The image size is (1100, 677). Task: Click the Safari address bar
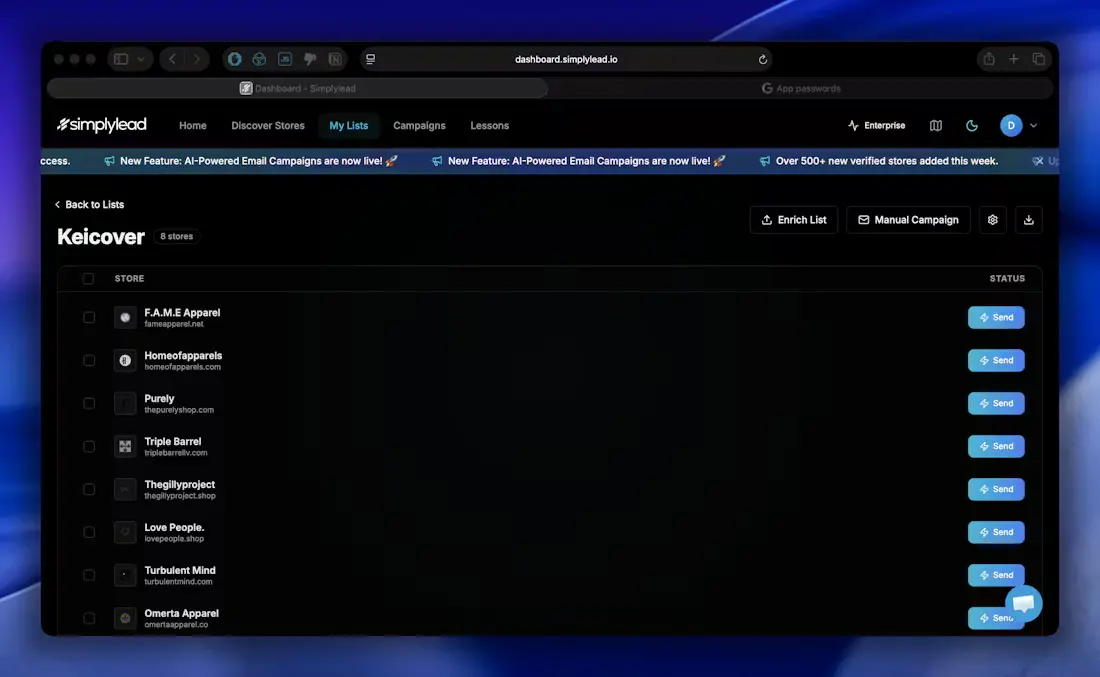pyautogui.click(x=566, y=59)
